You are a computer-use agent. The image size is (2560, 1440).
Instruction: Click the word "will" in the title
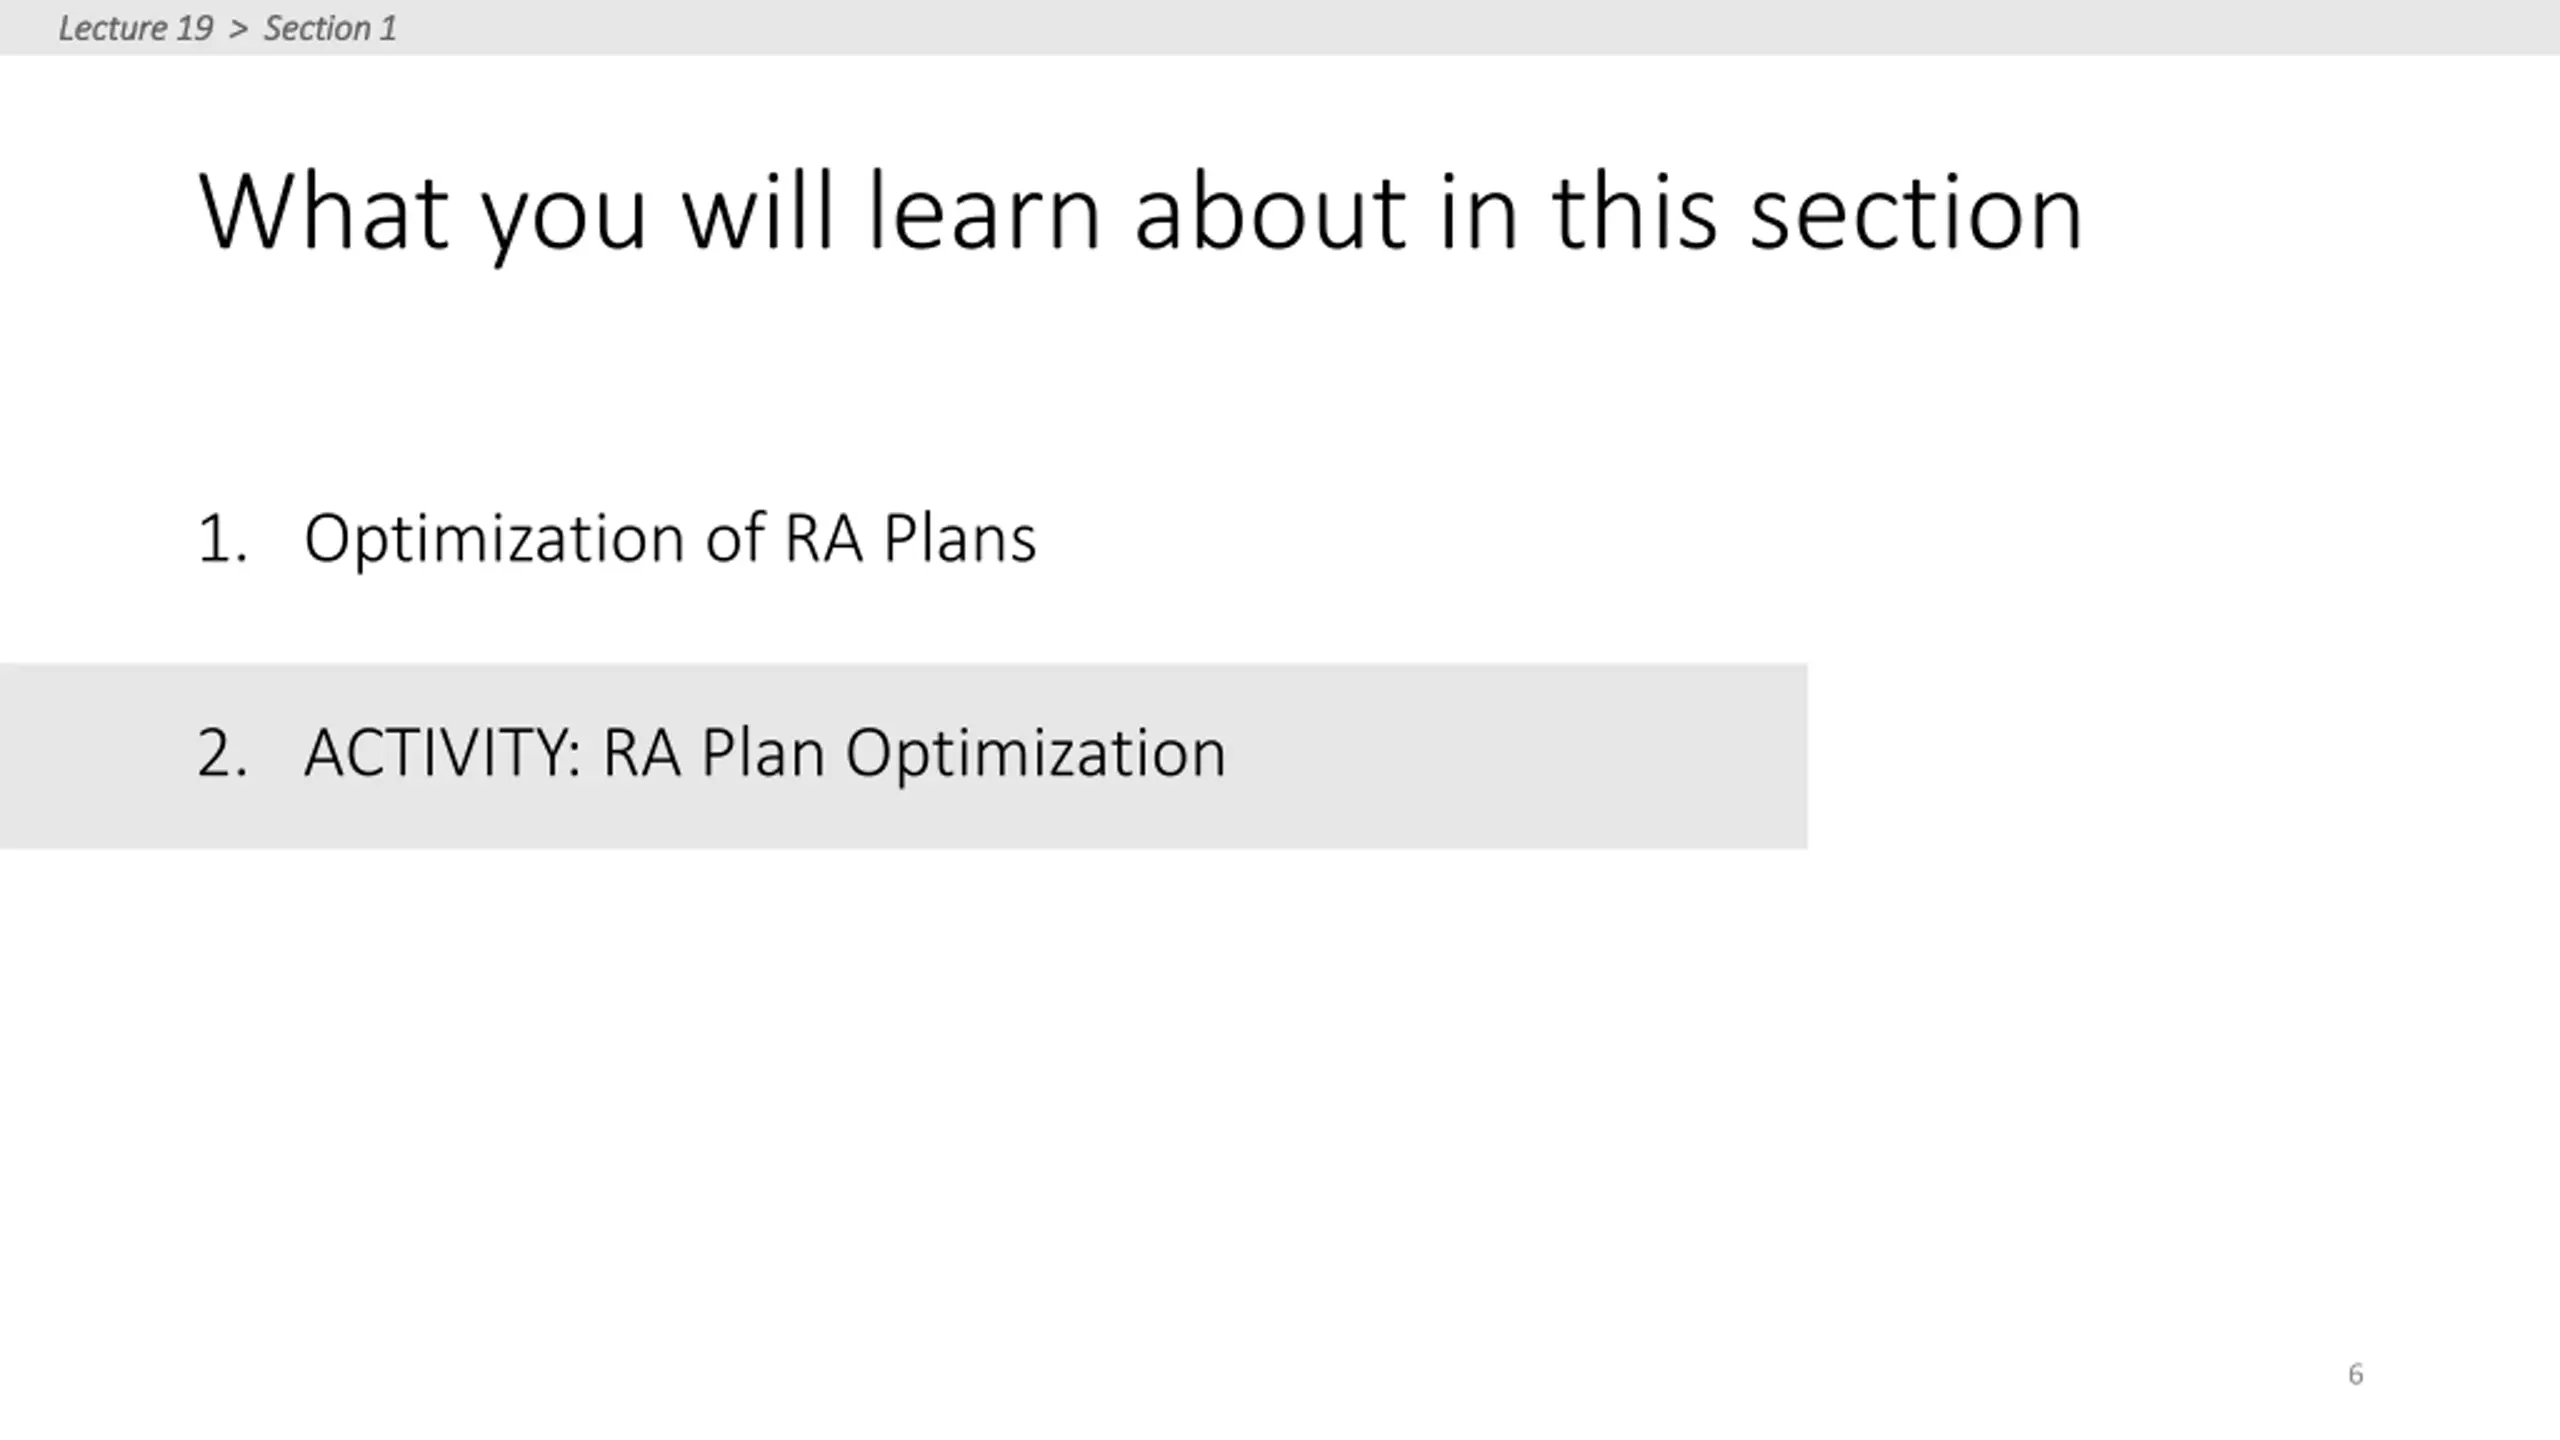(x=758, y=211)
